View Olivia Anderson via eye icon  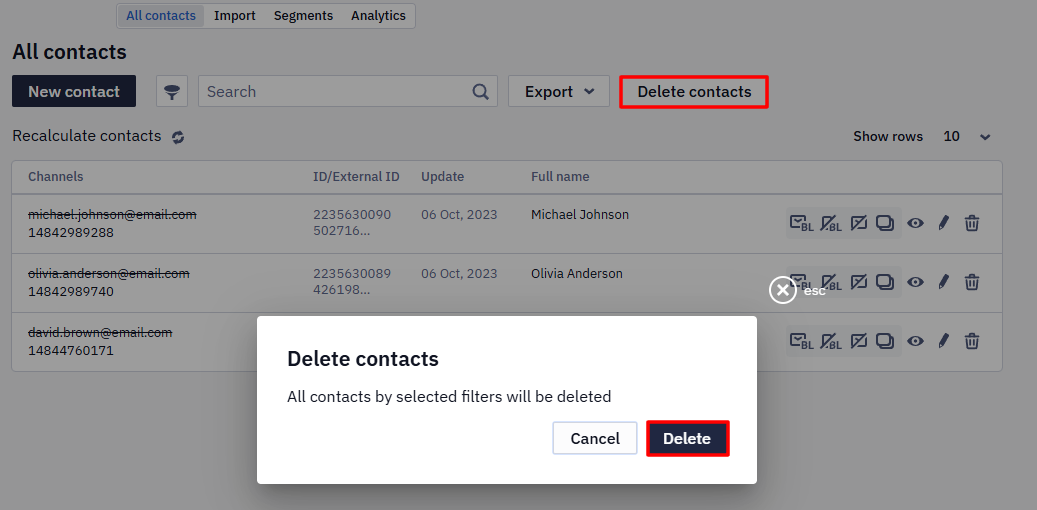pyautogui.click(x=915, y=282)
